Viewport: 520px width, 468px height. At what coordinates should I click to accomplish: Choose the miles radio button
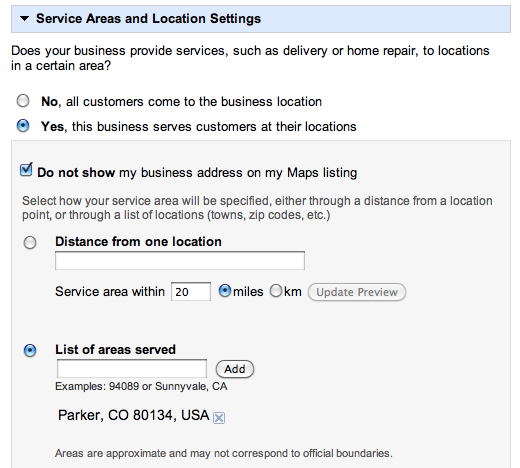[x=225, y=291]
